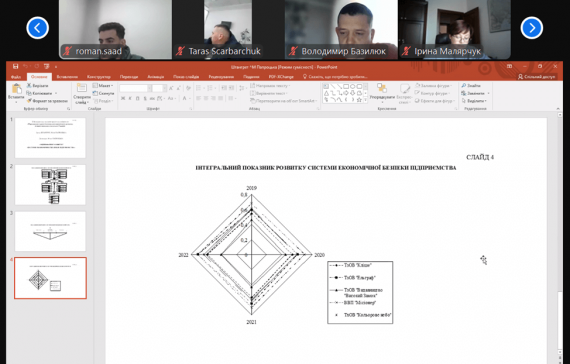
Task: Go to next participants with right arrow
Action: (532, 28)
